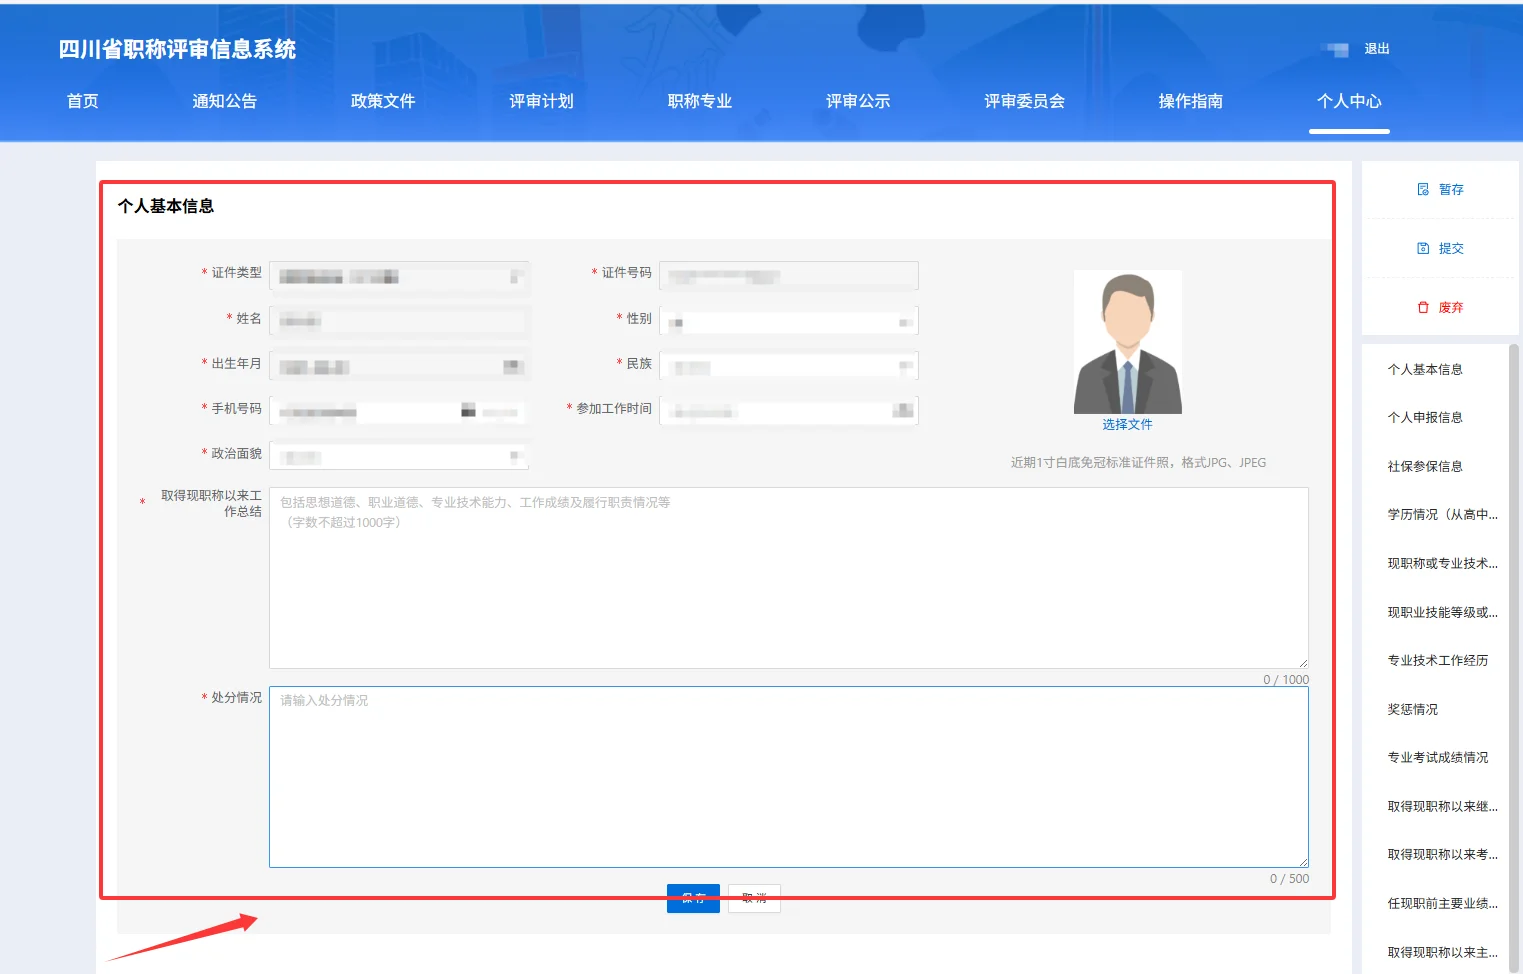Click the 保存 save button

point(693,897)
